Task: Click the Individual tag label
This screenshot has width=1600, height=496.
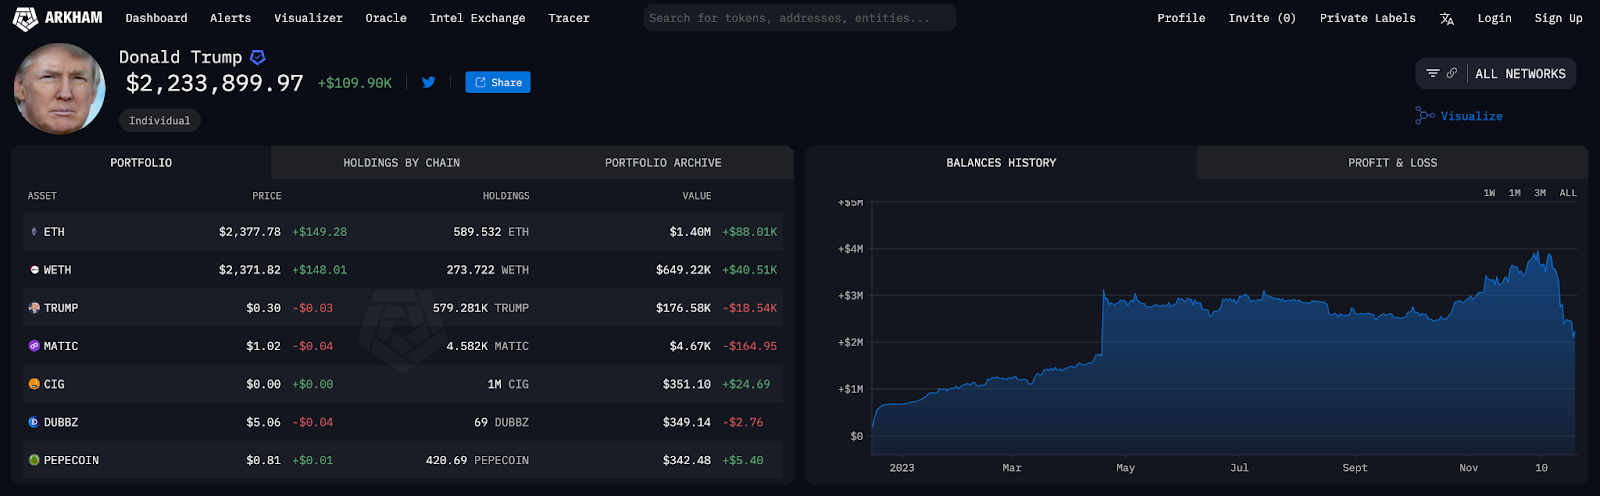Action: (160, 120)
